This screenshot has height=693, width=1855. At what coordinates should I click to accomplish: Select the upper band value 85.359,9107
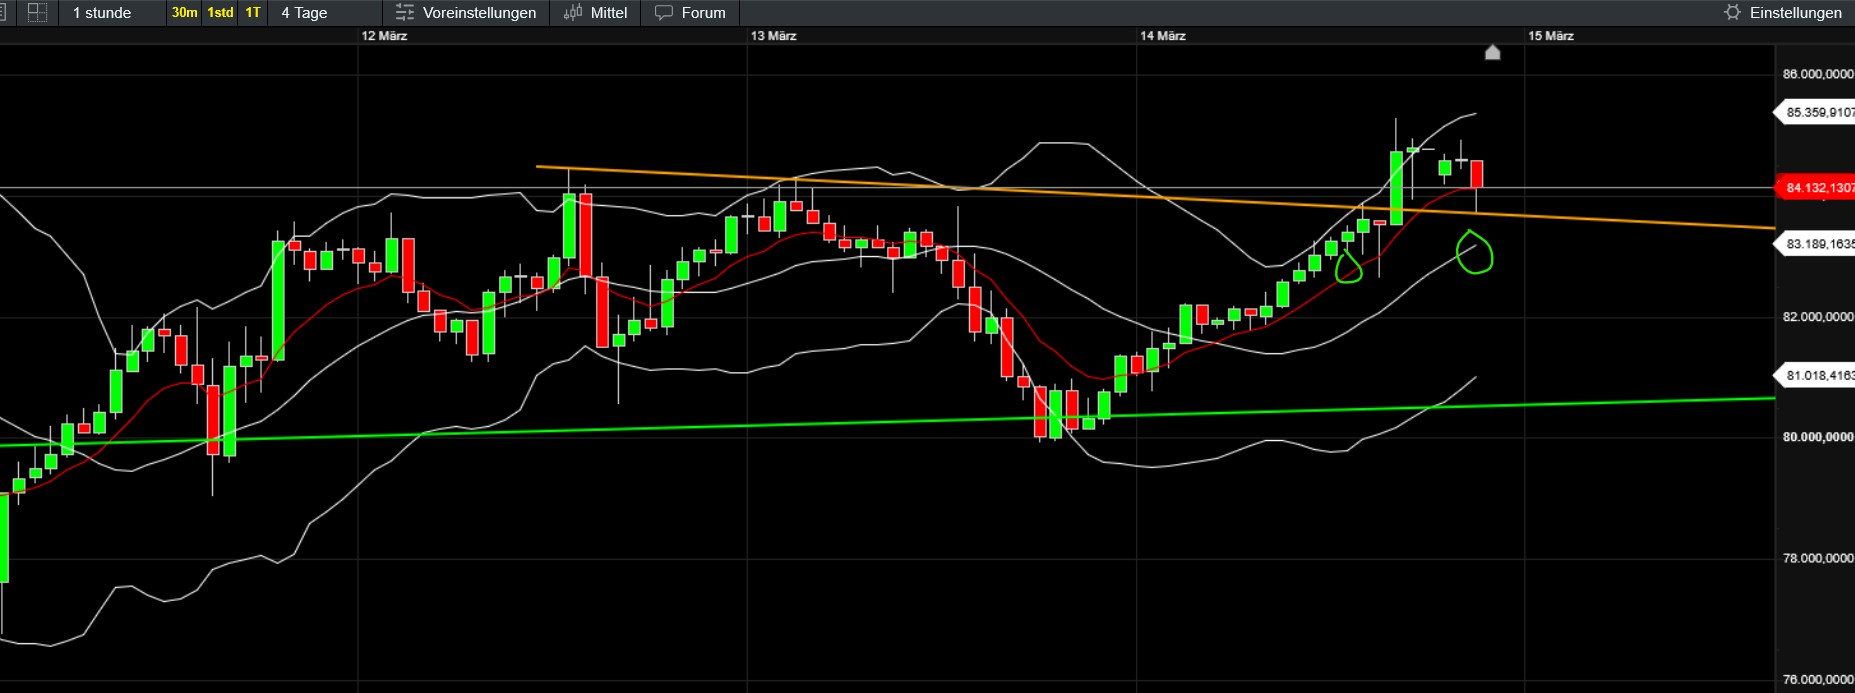pyautogui.click(x=1814, y=113)
